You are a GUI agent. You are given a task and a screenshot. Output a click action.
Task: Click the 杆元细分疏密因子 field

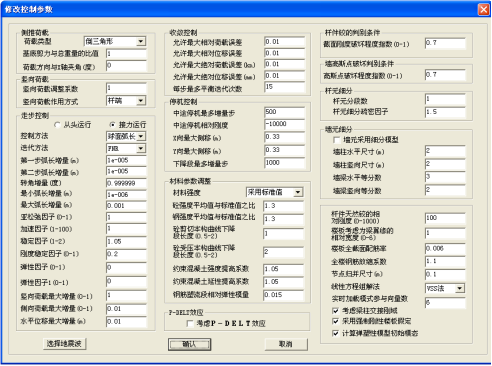(445, 112)
